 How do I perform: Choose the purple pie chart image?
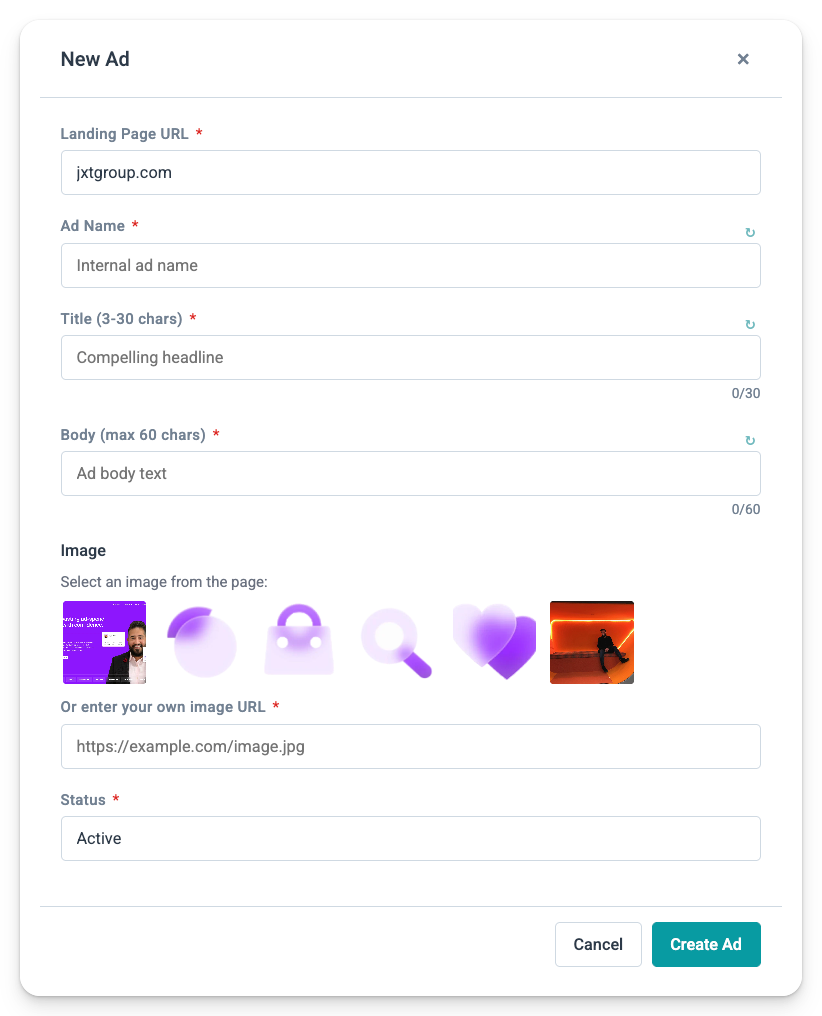(202, 642)
